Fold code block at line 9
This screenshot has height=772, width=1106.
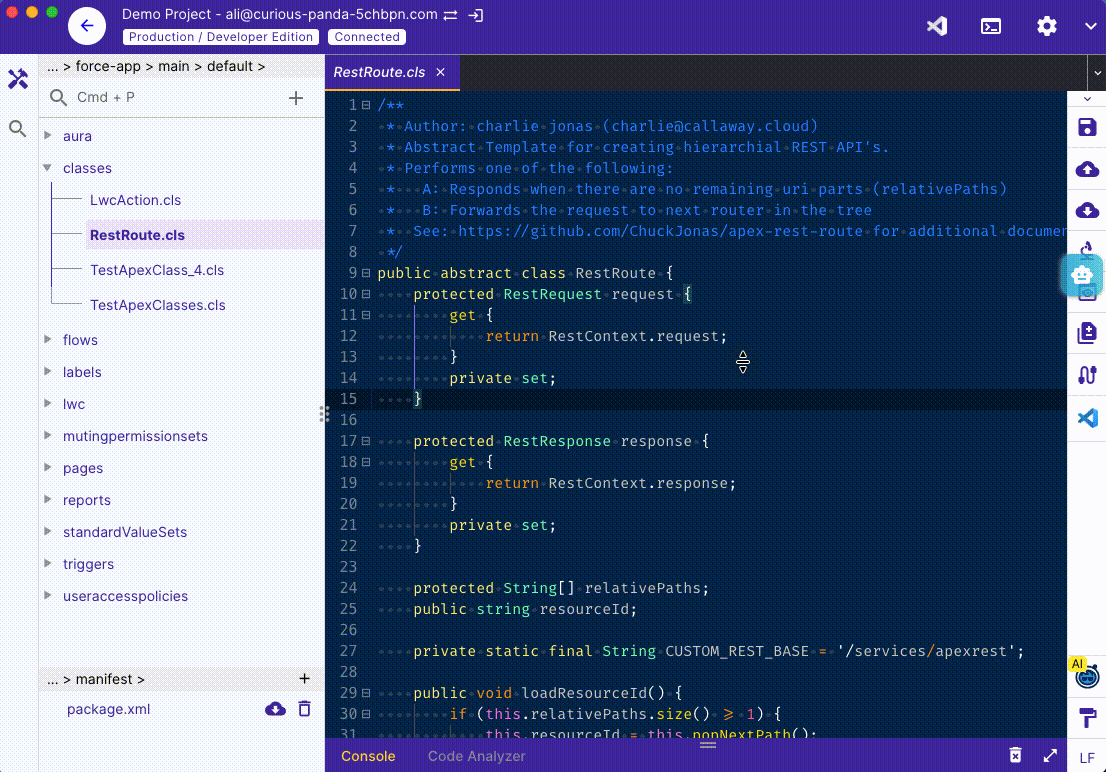click(x=366, y=272)
